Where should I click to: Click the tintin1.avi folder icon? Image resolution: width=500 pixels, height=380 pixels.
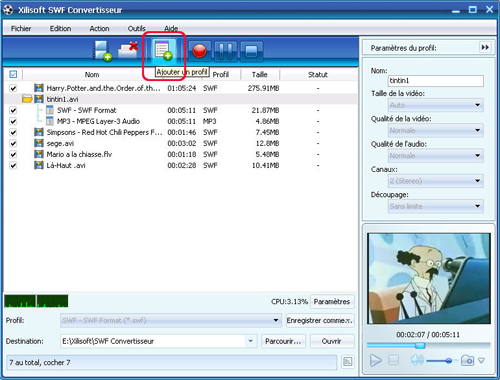(x=27, y=99)
